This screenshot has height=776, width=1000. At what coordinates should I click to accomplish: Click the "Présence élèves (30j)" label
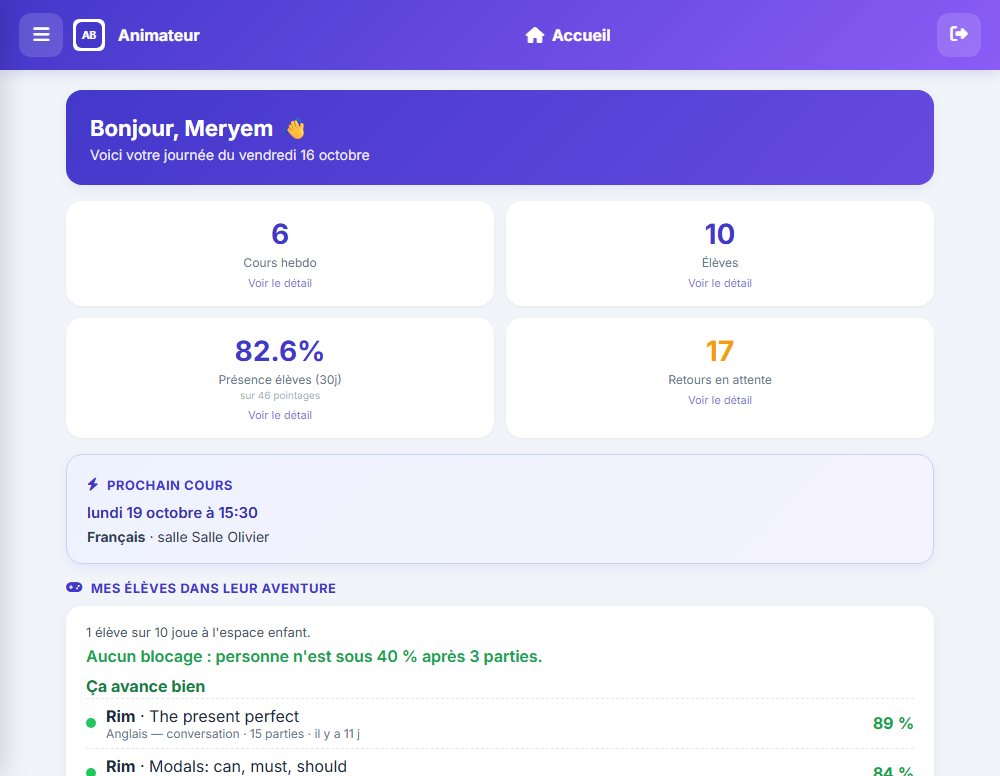point(280,379)
